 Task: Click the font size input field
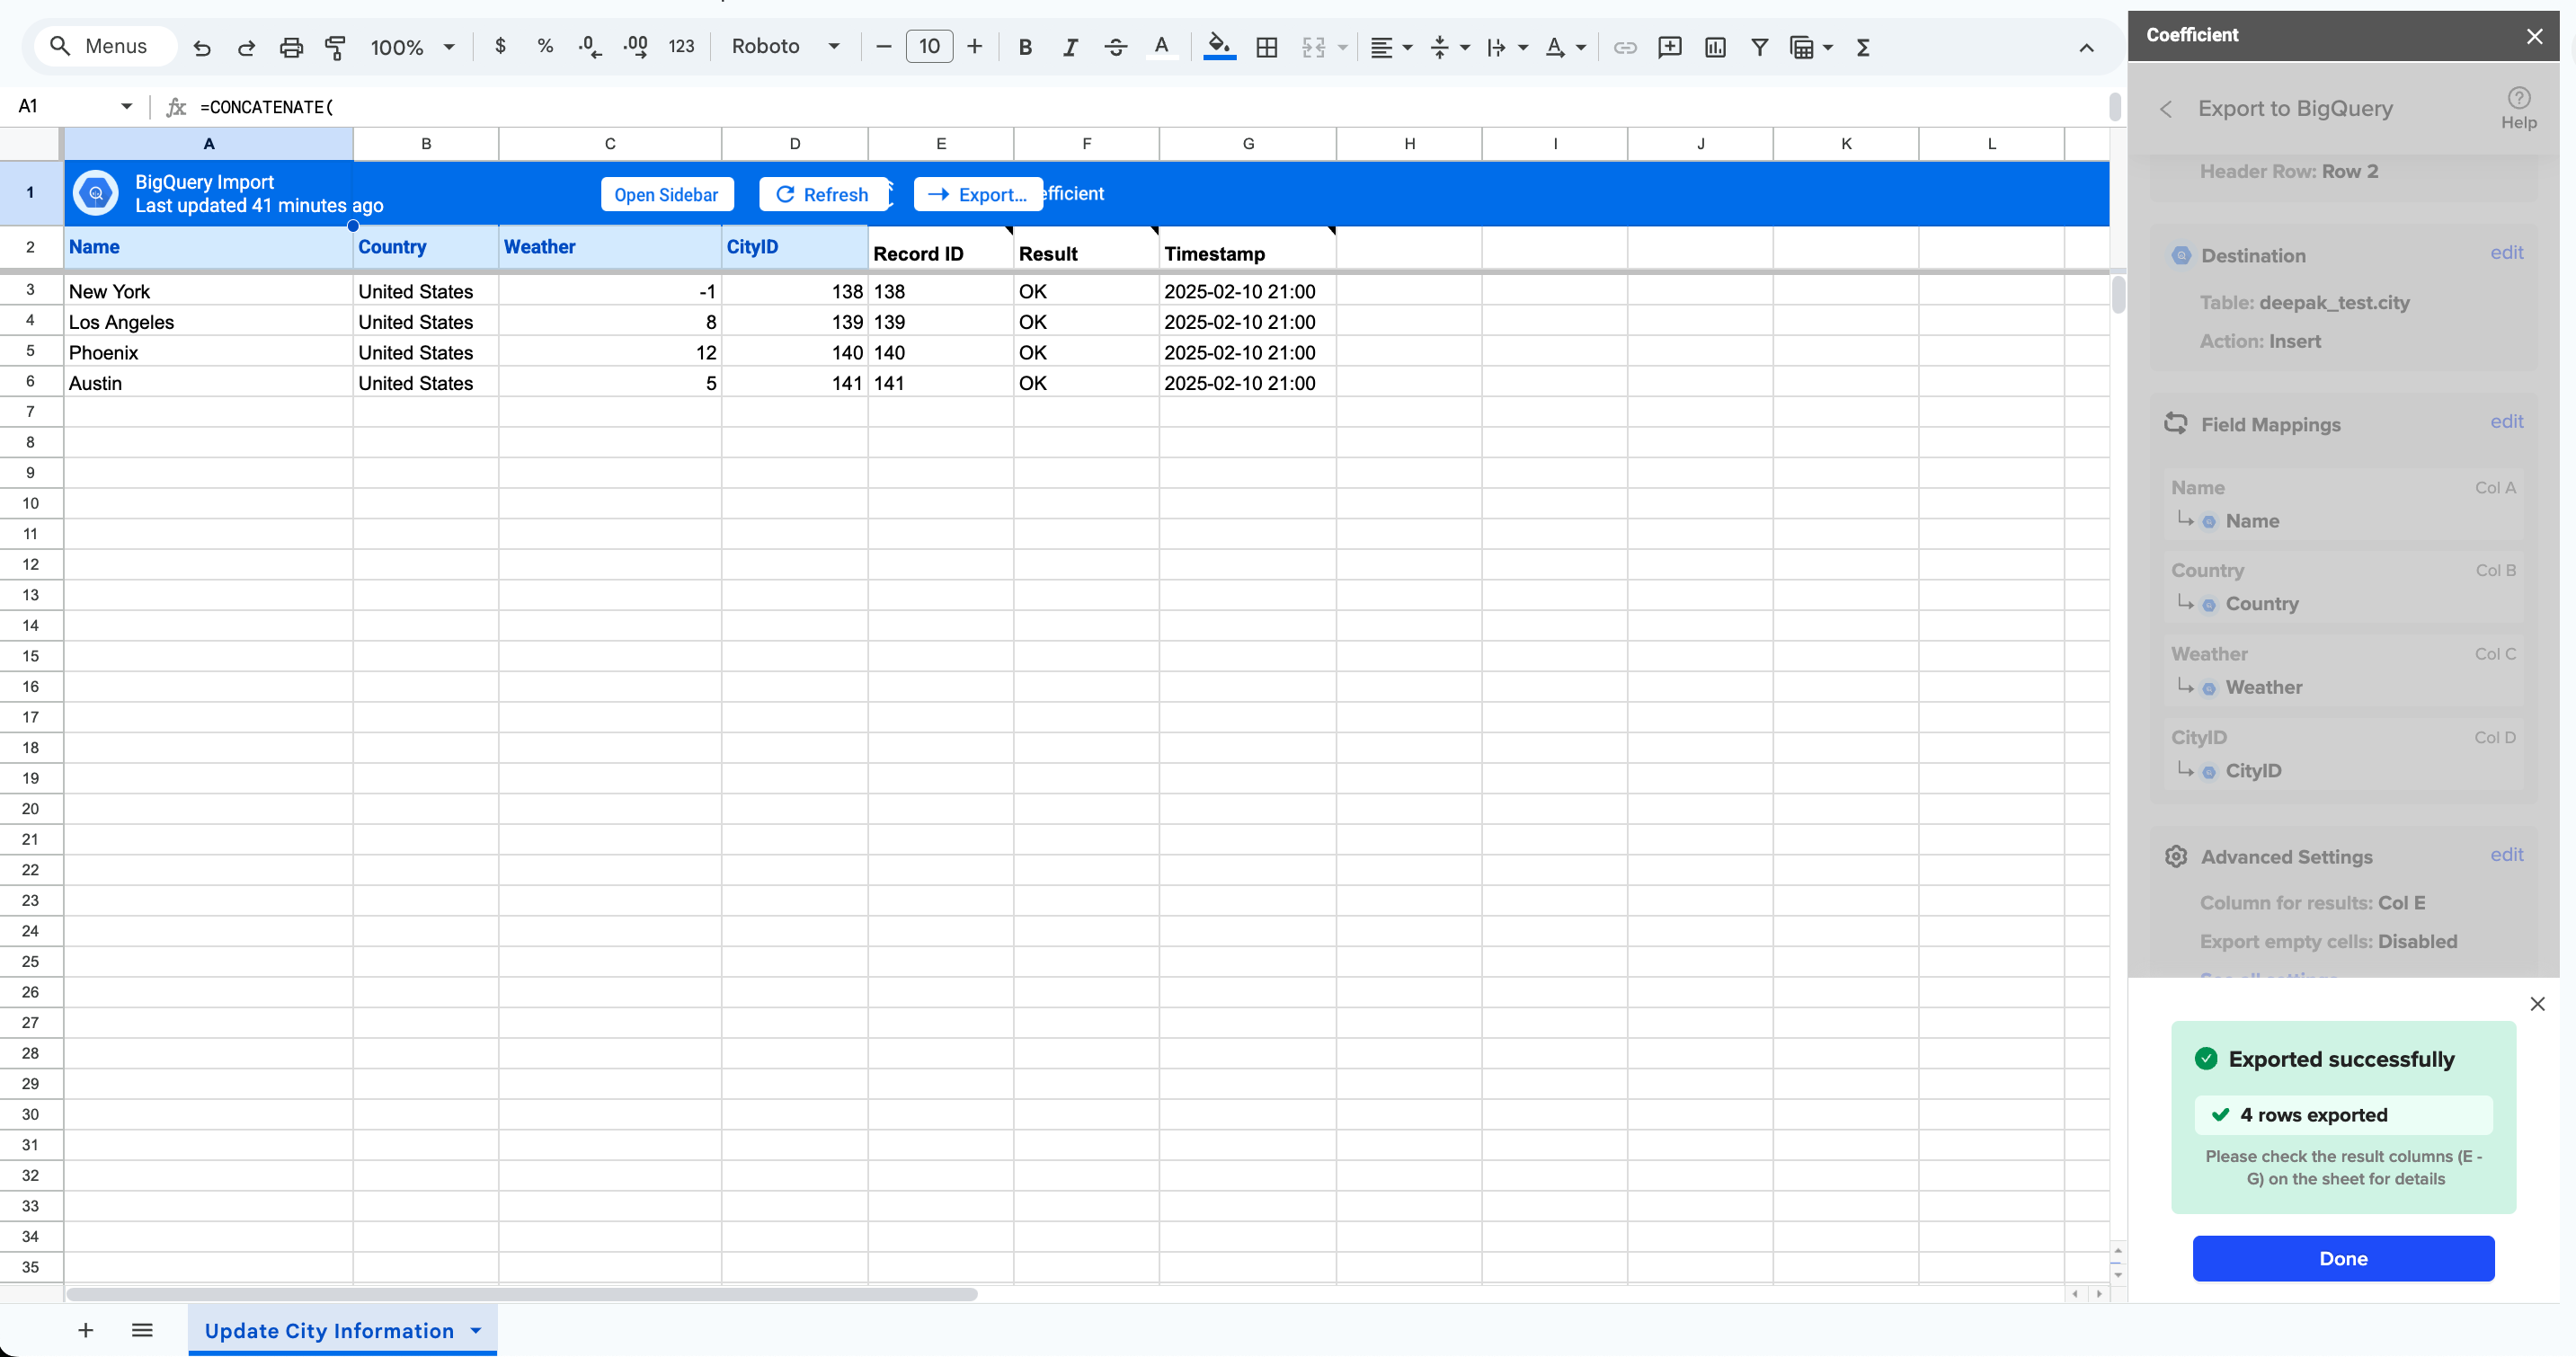click(929, 46)
